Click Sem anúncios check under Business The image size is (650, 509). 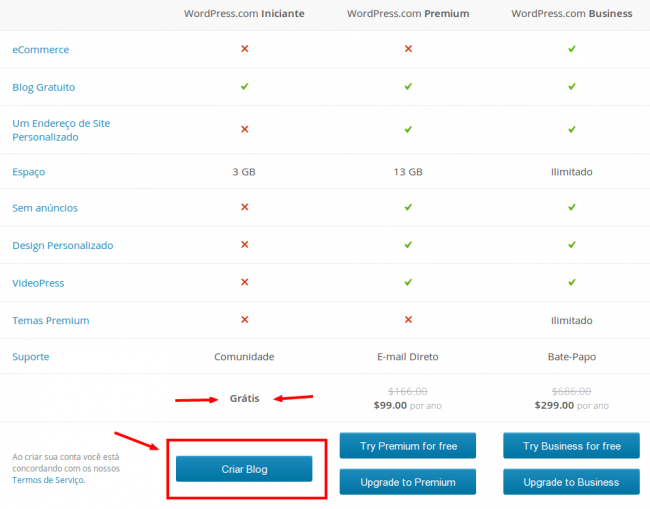pyautogui.click(x=572, y=207)
